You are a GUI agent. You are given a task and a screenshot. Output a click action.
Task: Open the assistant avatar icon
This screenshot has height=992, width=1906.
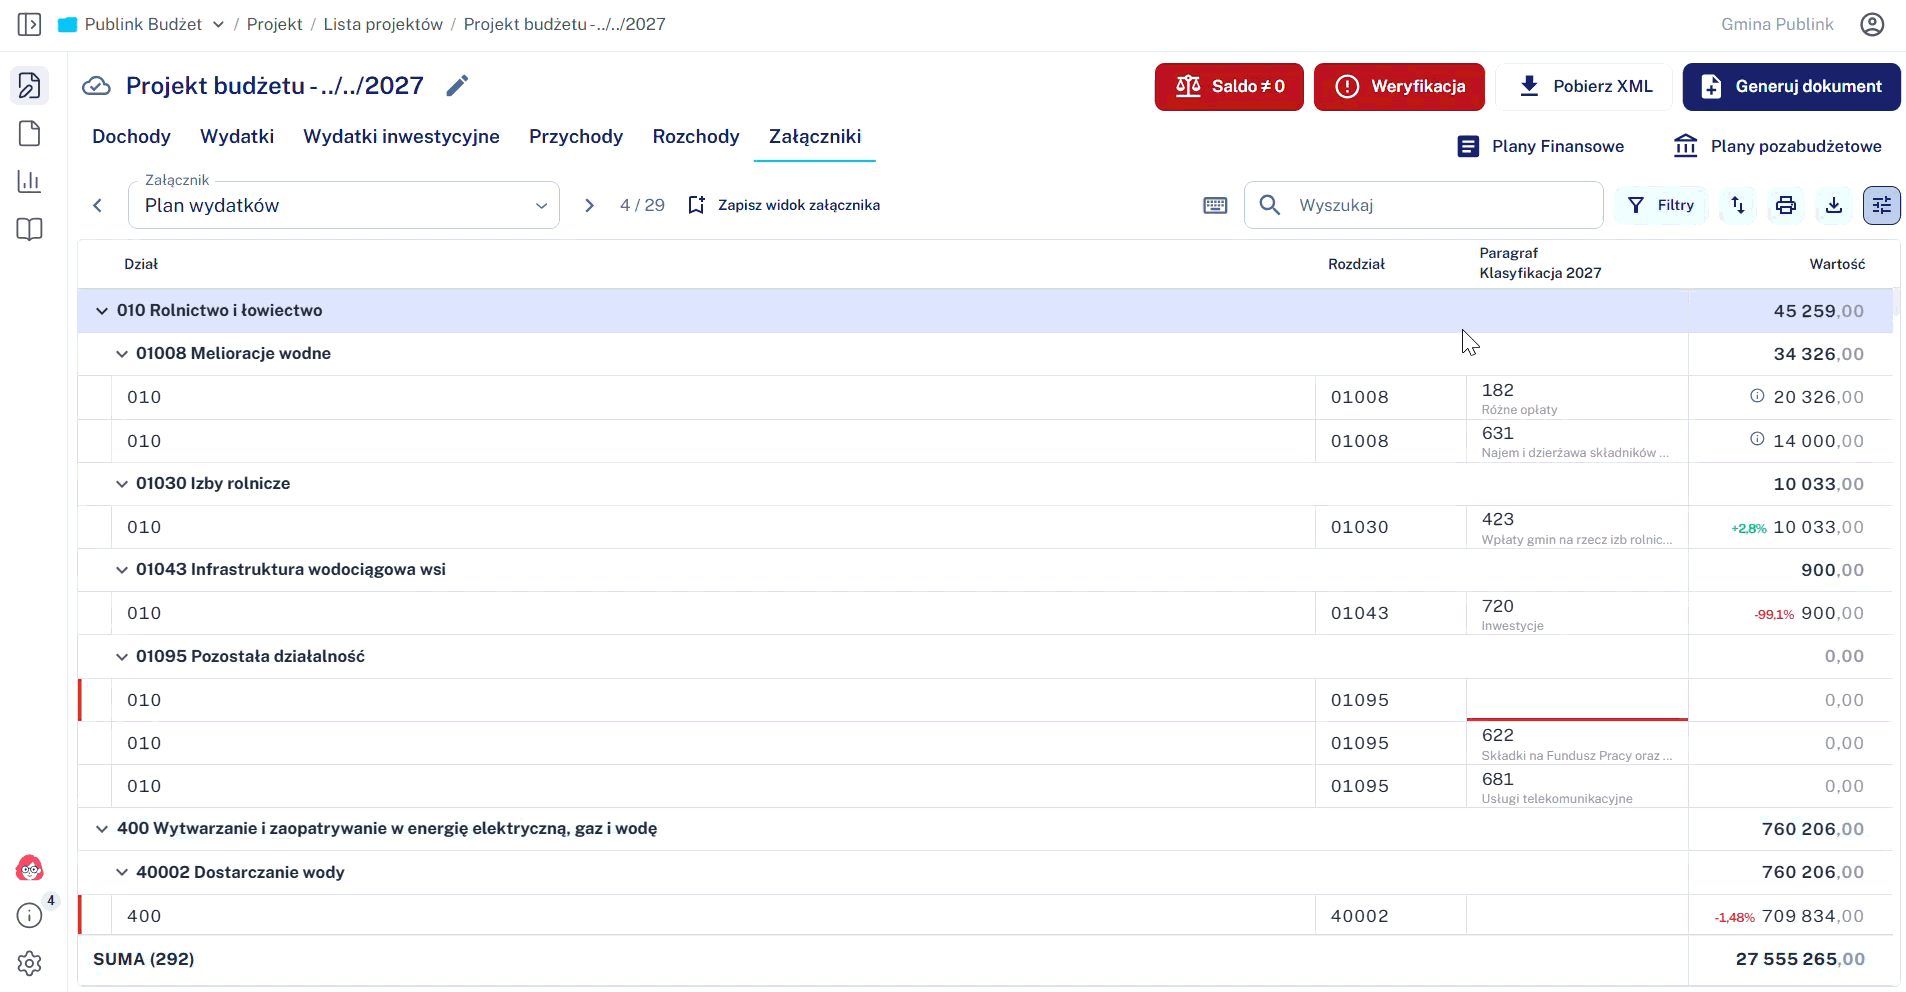click(30, 868)
